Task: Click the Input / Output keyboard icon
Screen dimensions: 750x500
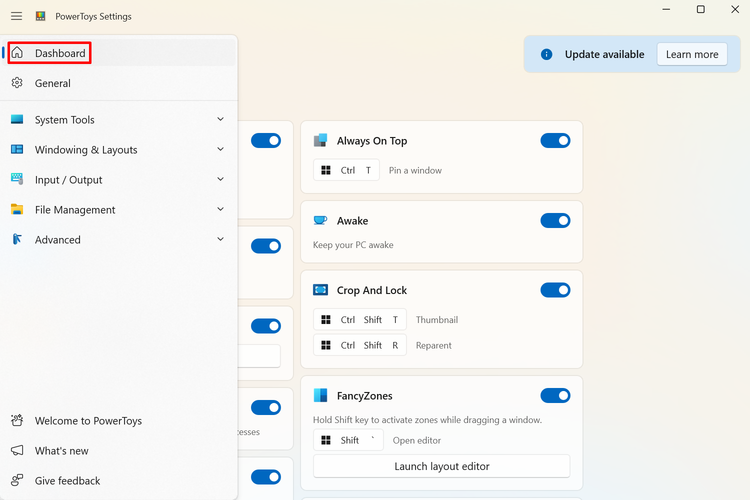Action: [17, 179]
